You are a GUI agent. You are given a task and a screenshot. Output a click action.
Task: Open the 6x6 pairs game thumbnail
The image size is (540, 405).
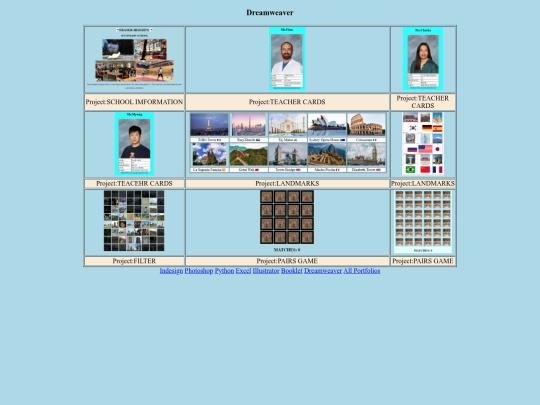point(423,221)
